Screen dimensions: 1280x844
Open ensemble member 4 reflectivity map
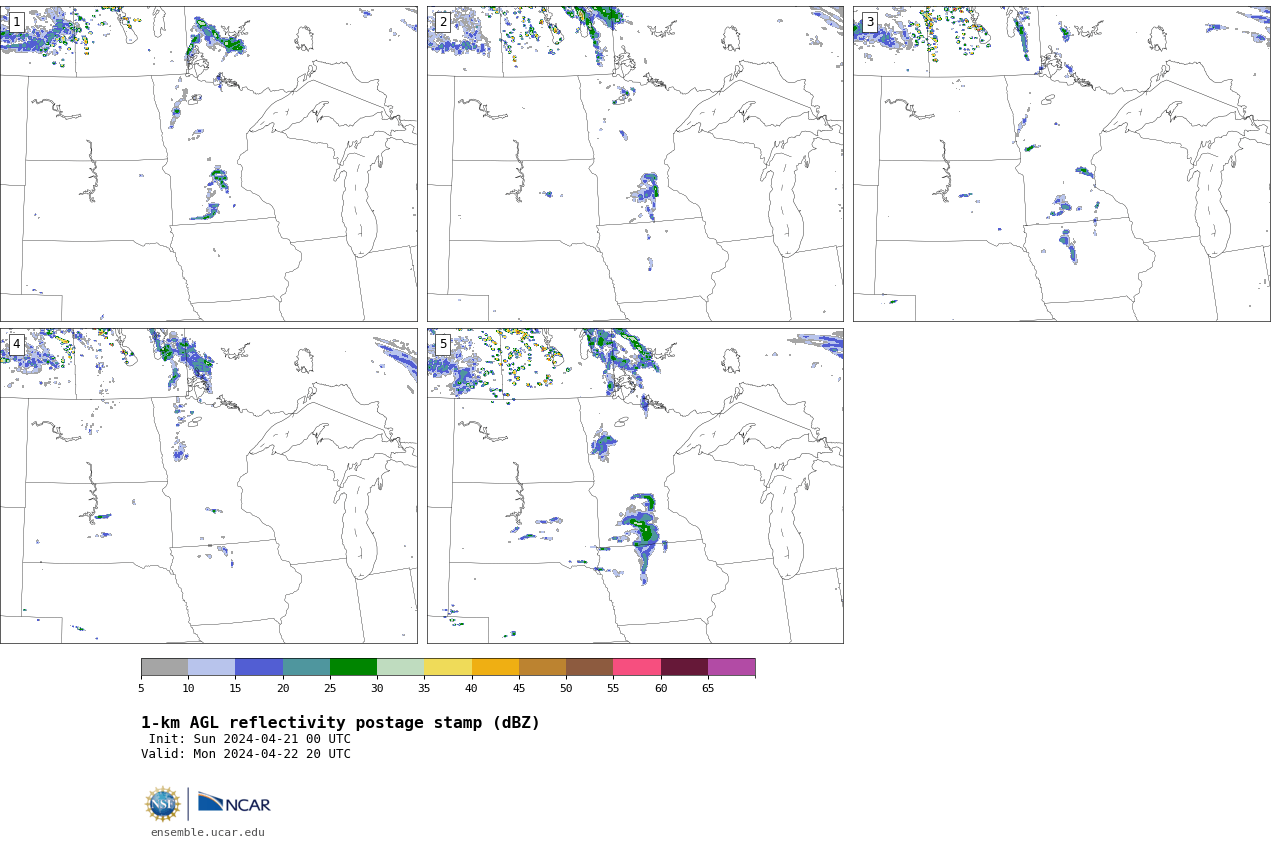(209, 486)
